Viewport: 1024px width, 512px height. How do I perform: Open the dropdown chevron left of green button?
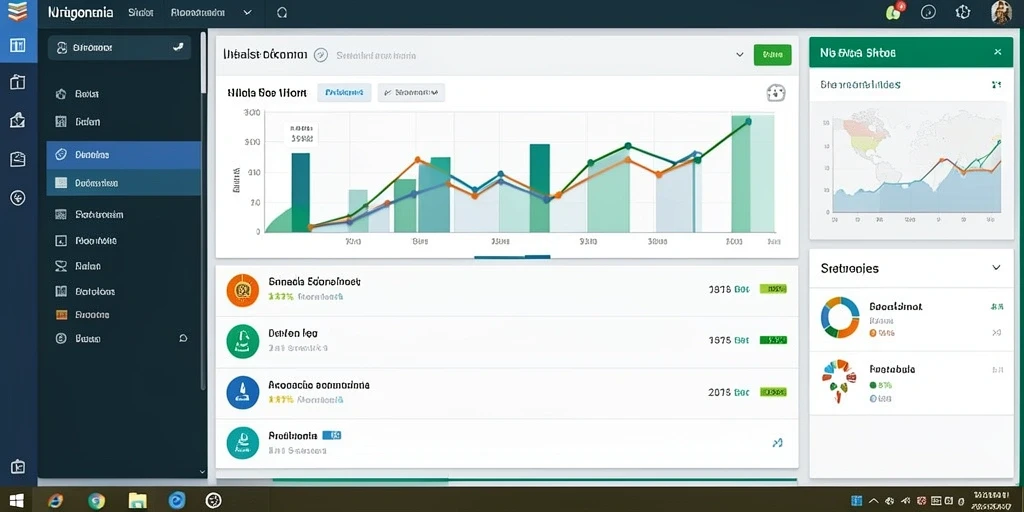(x=739, y=55)
